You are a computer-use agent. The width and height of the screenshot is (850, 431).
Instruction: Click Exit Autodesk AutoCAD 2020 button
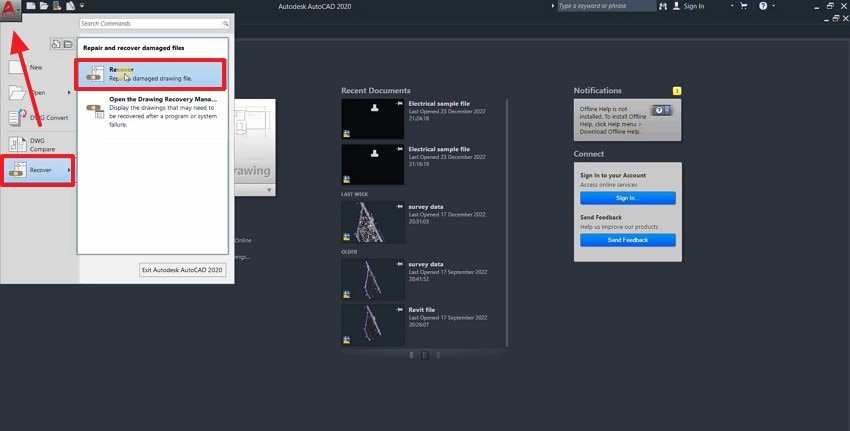coord(182,270)
